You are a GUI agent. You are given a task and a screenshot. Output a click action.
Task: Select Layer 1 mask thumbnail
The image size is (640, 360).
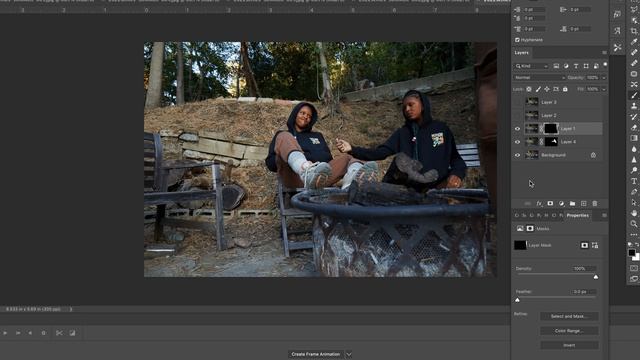coord(551,129)
